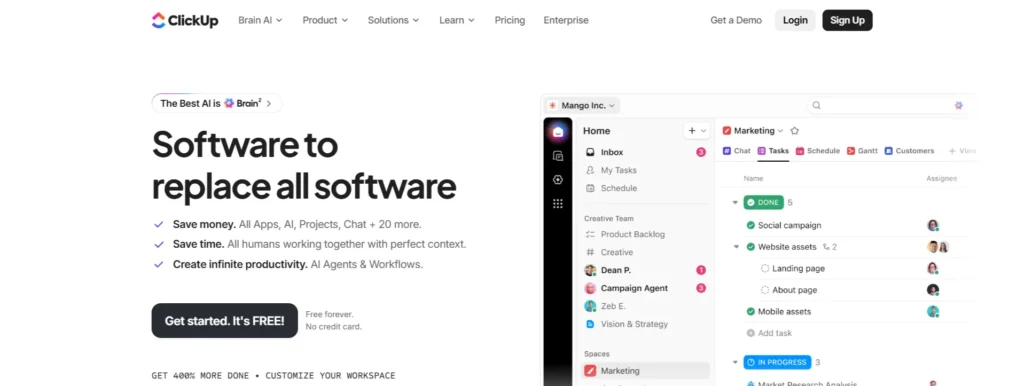This screenshot has width=1024, height=386.
Task: Click the Inbox tray icon
Action: pos(590,152)
